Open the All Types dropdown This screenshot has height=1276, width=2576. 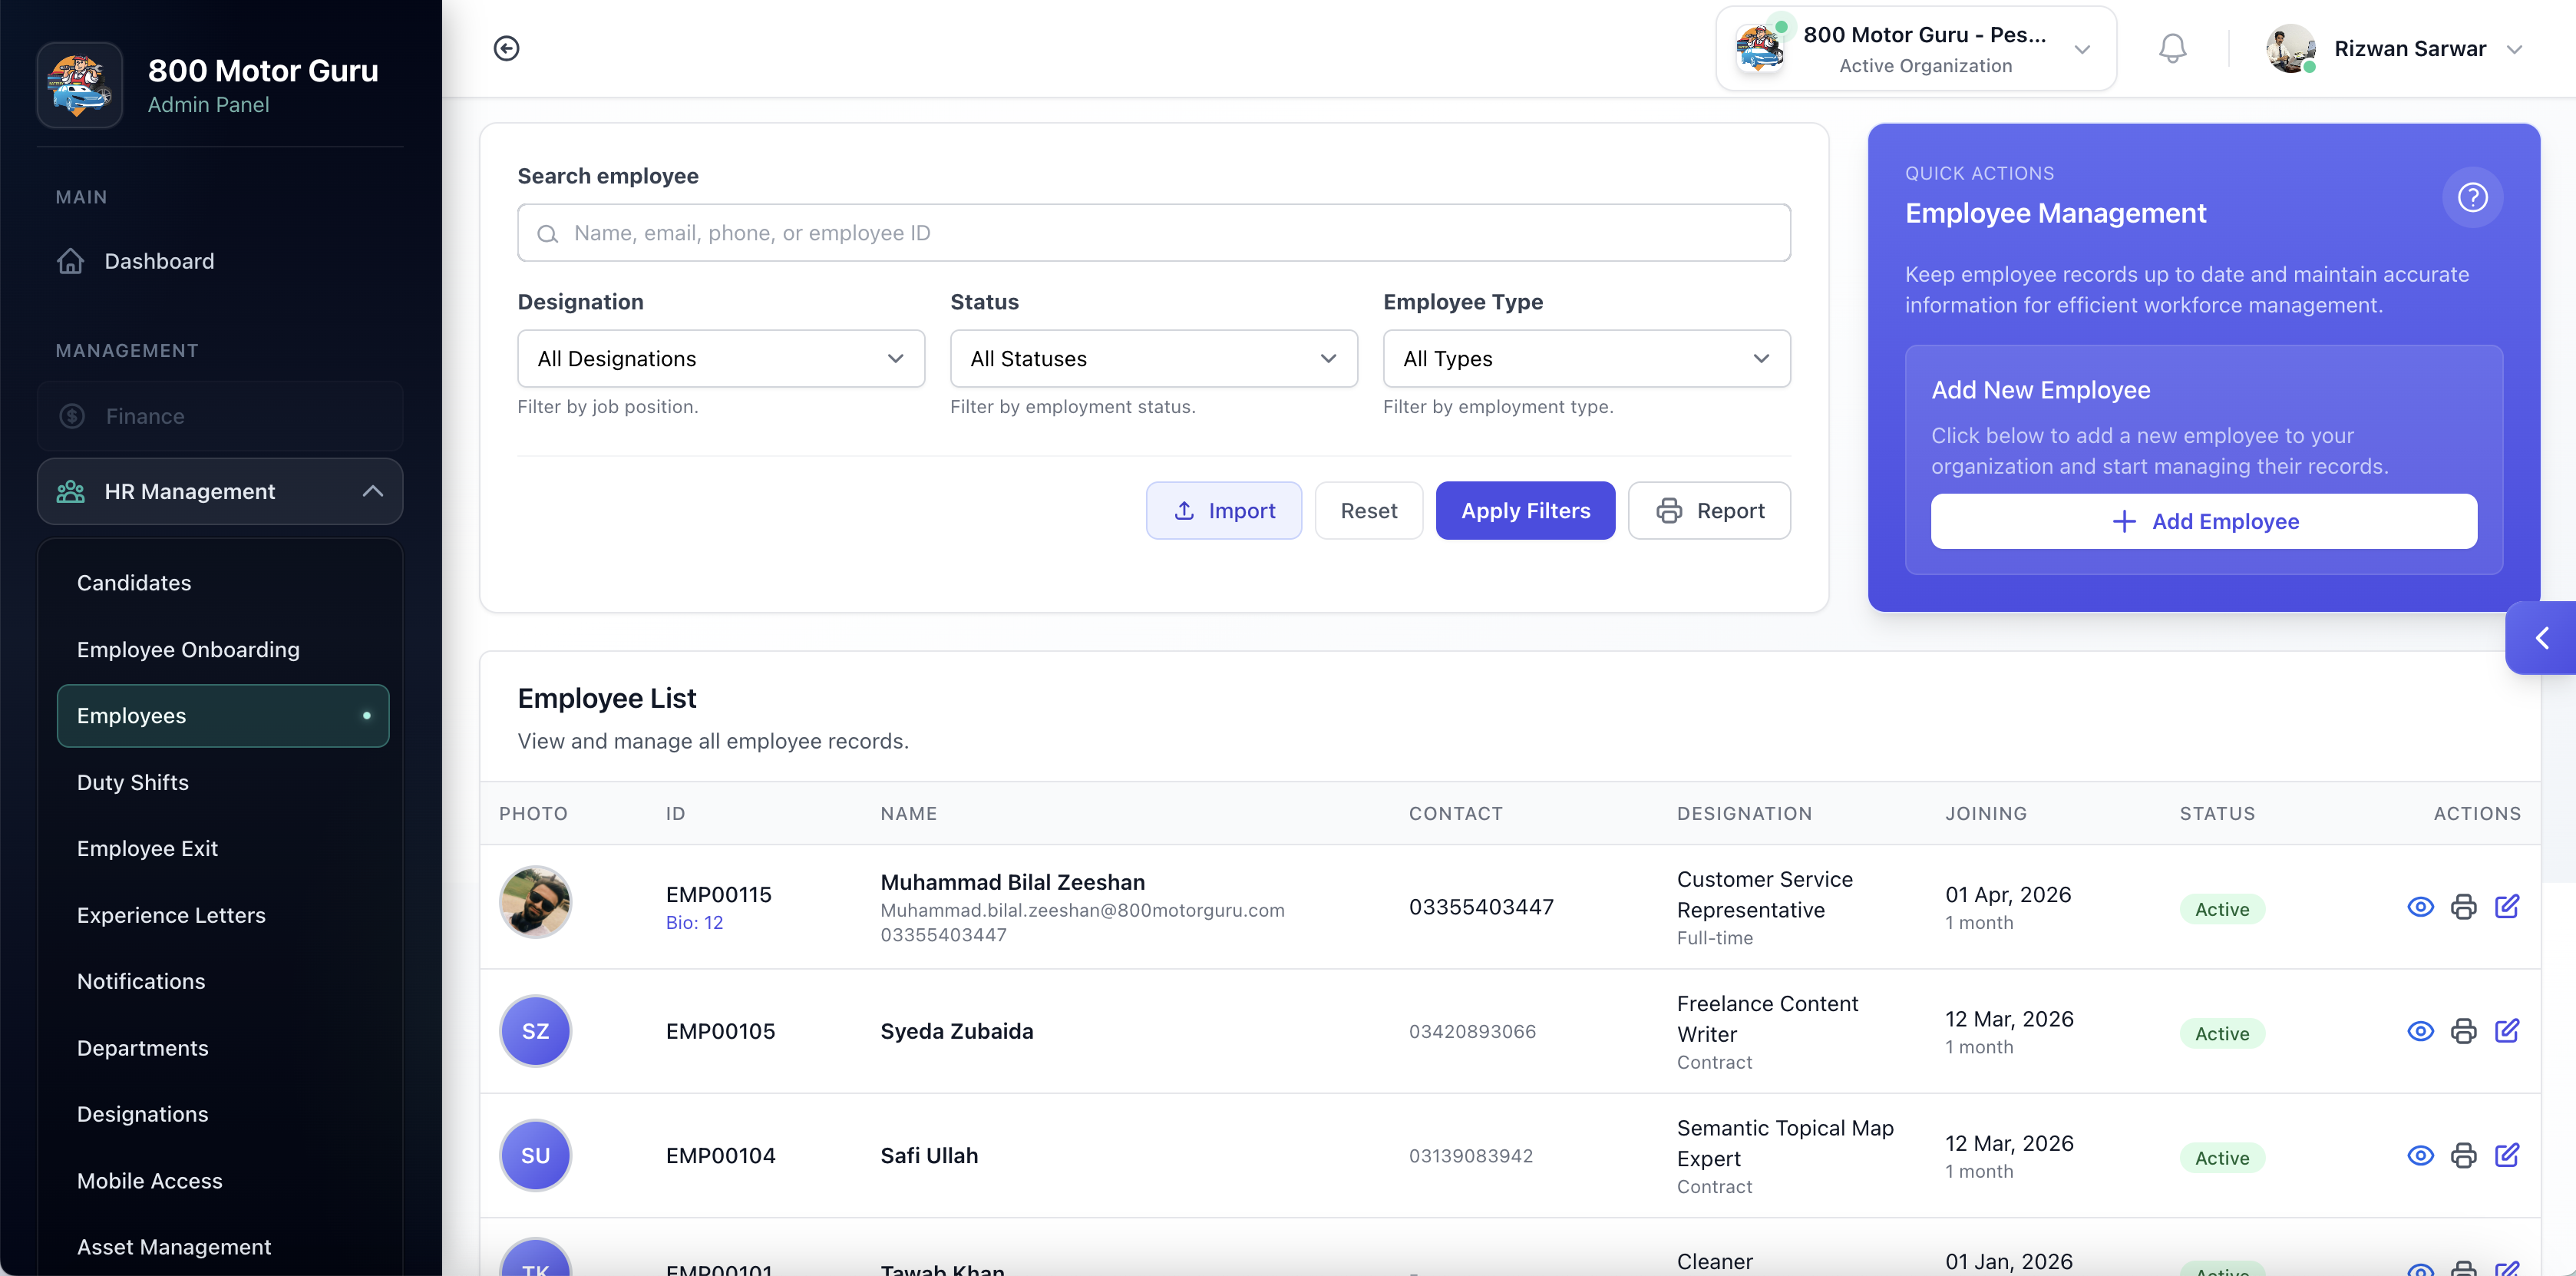pyautogui.click(x=1587, y=359)
